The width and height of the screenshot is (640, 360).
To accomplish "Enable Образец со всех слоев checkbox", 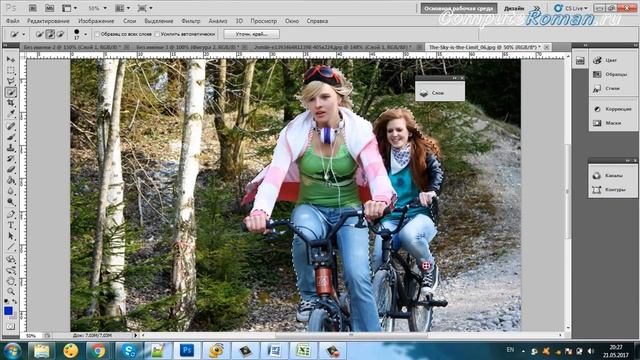I will click(x=97, y=34).
